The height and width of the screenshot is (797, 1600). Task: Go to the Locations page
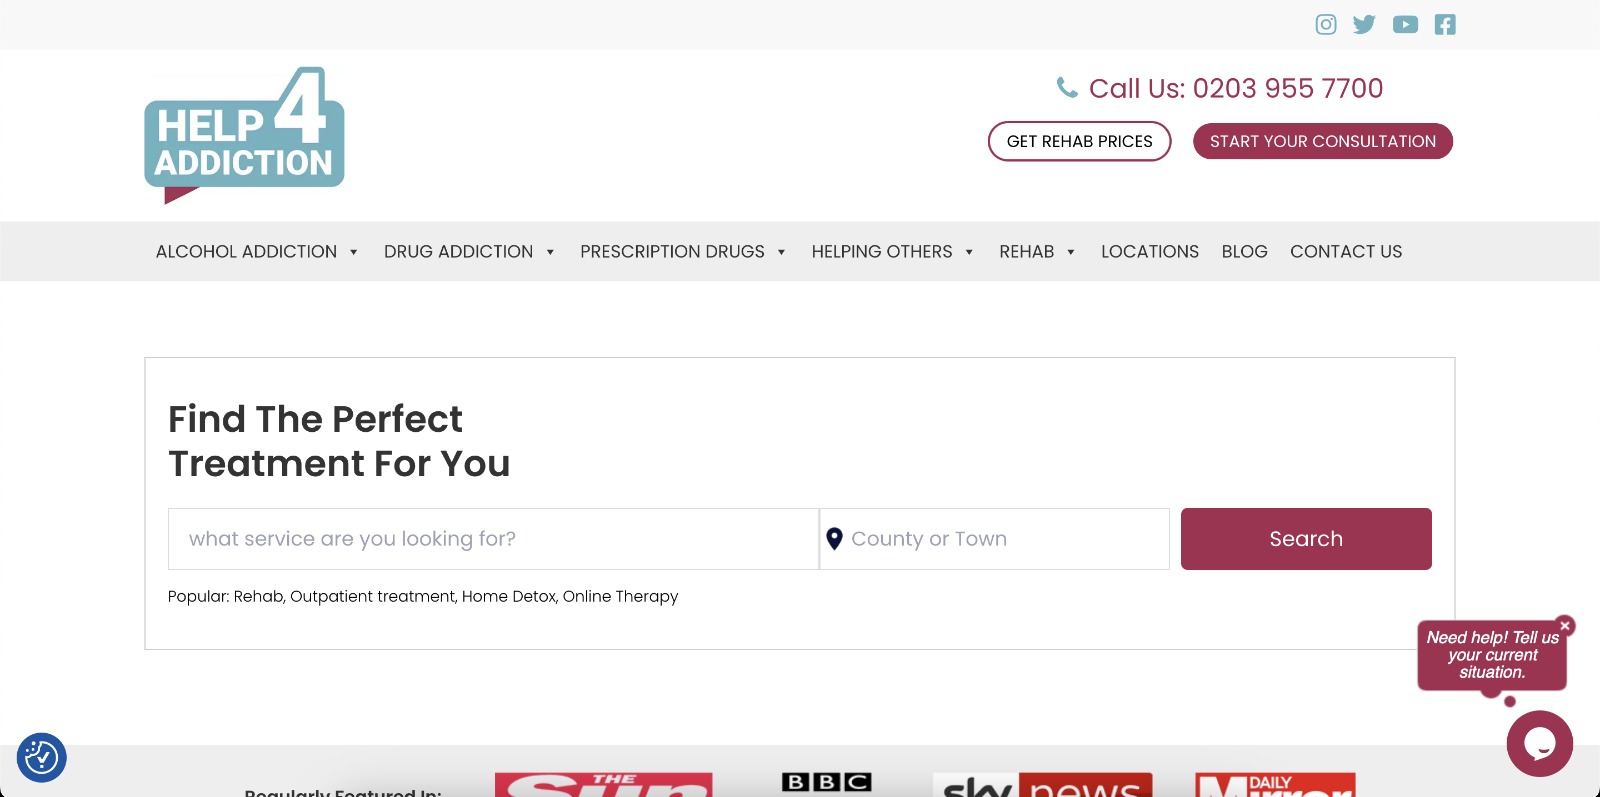1149,252
